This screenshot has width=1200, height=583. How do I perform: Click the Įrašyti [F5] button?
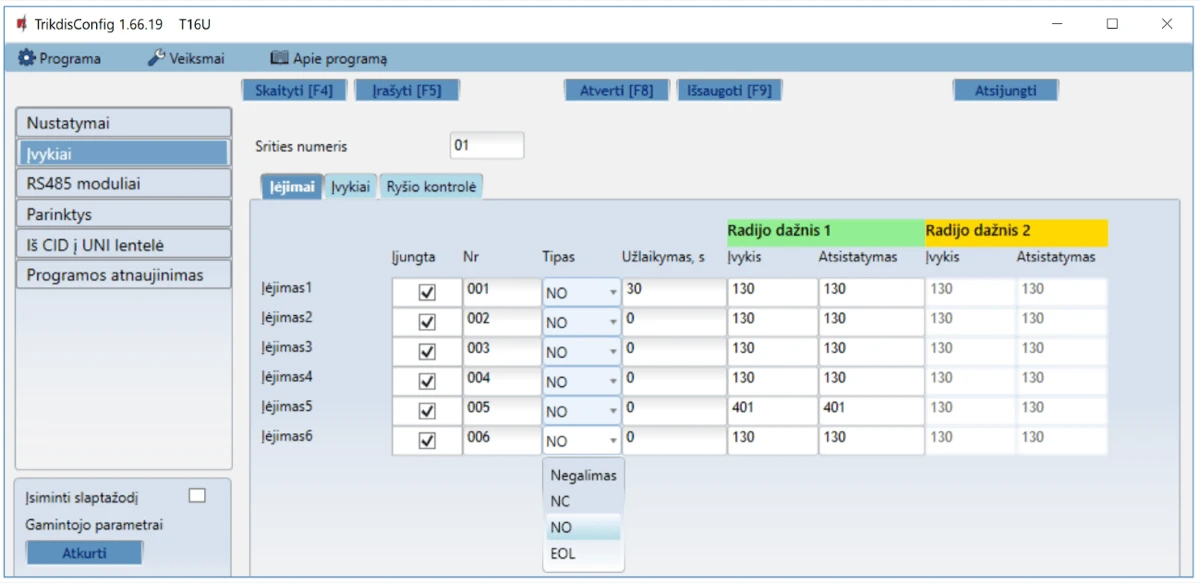click(407, 91)
